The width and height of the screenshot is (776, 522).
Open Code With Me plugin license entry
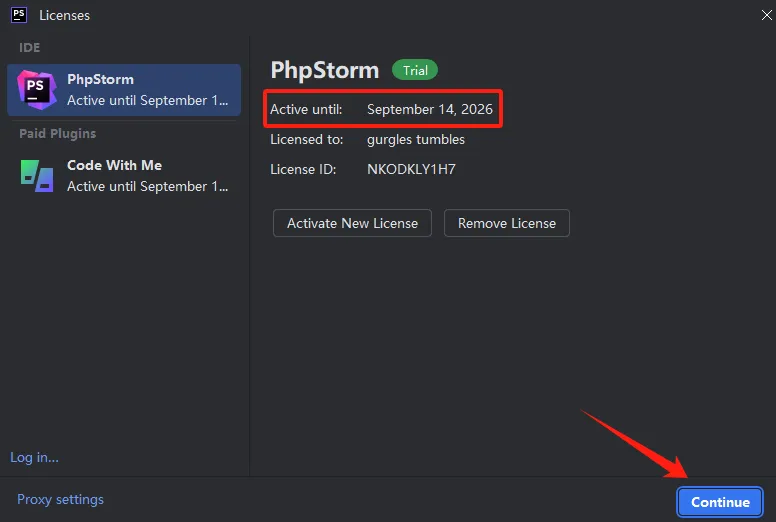click(x=124, y=176)
